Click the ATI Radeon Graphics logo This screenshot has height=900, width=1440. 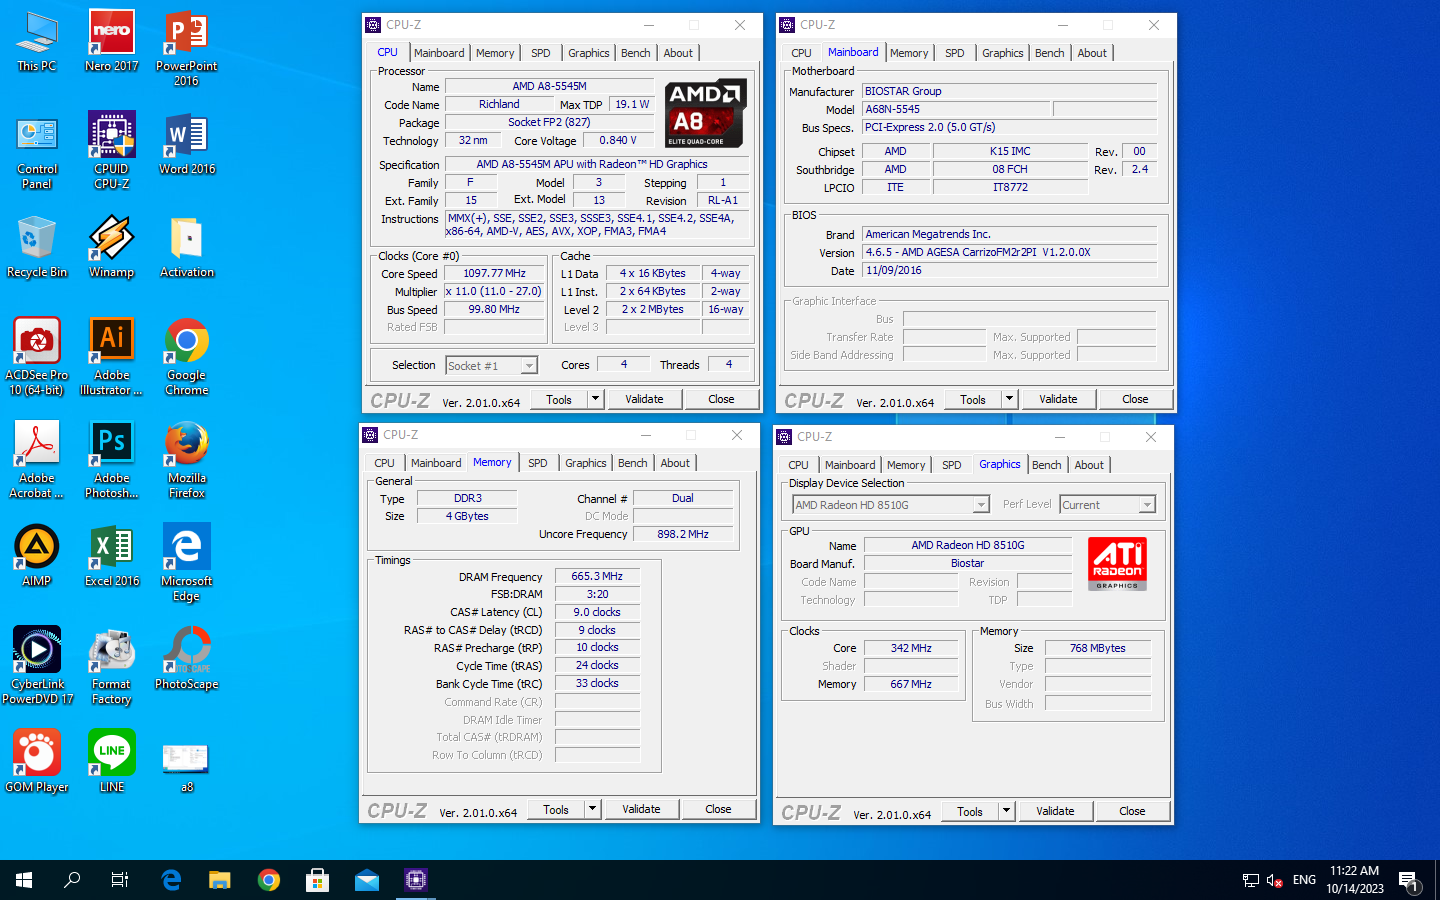[1117, 563]
